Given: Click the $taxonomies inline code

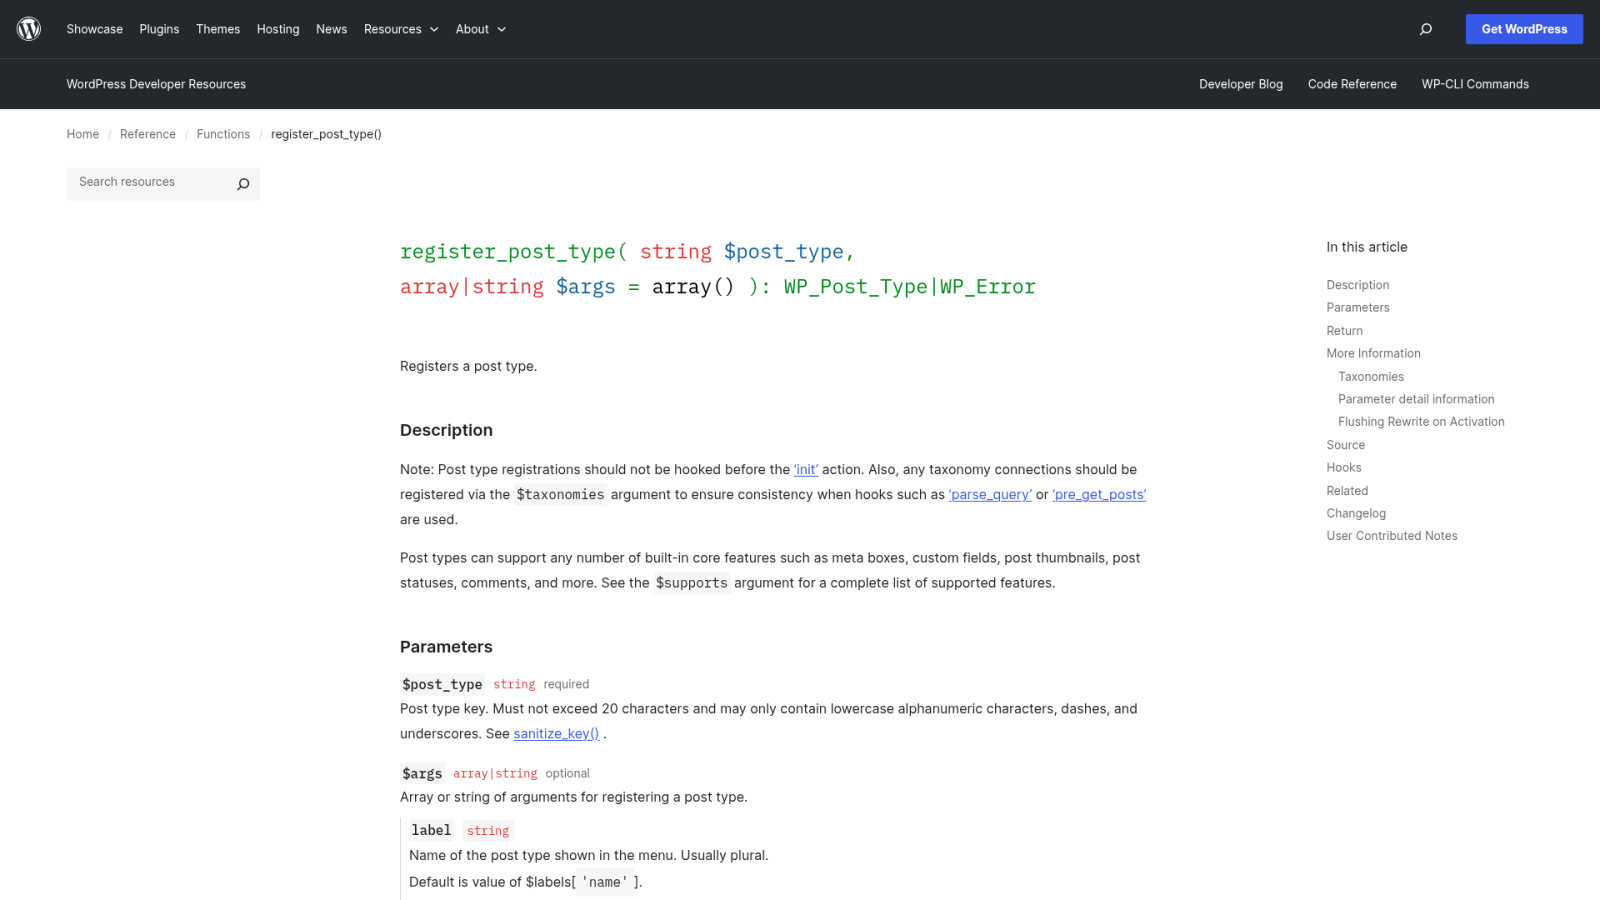Looking at the screenshot, I should (560, 494).
